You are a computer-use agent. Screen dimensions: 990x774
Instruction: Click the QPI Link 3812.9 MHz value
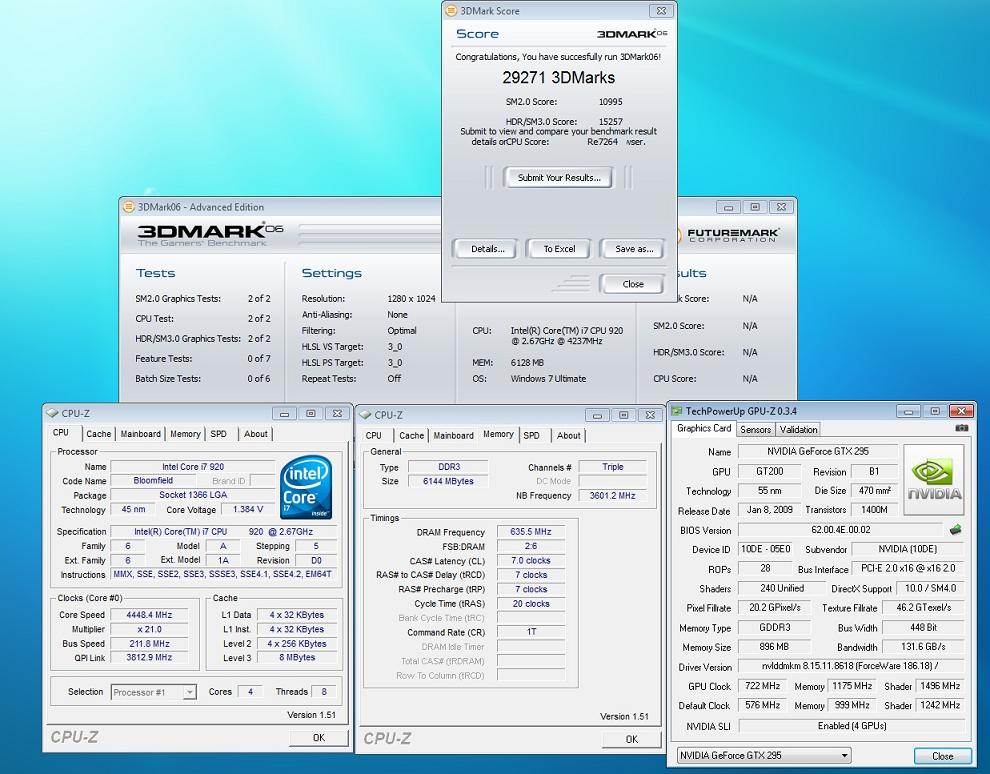(x=149, y=657)
